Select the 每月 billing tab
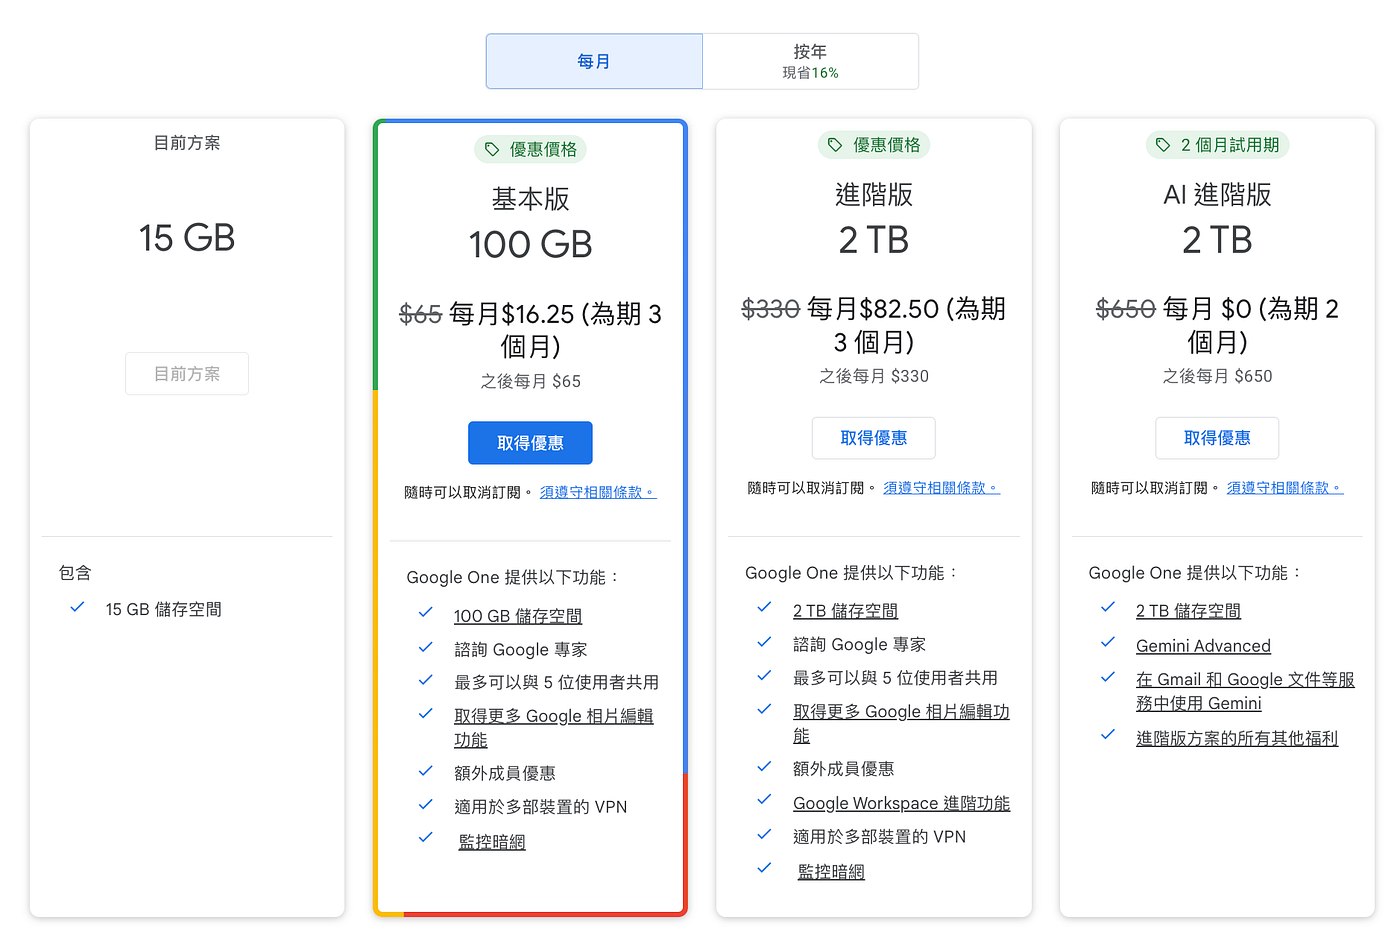Viewport: 1400px width, 947px height. point(593,60)
